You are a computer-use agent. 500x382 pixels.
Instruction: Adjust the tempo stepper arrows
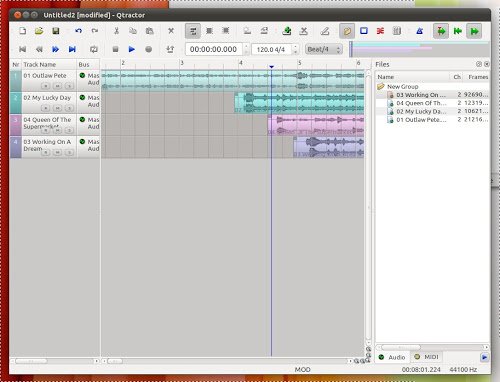point(295,49)
